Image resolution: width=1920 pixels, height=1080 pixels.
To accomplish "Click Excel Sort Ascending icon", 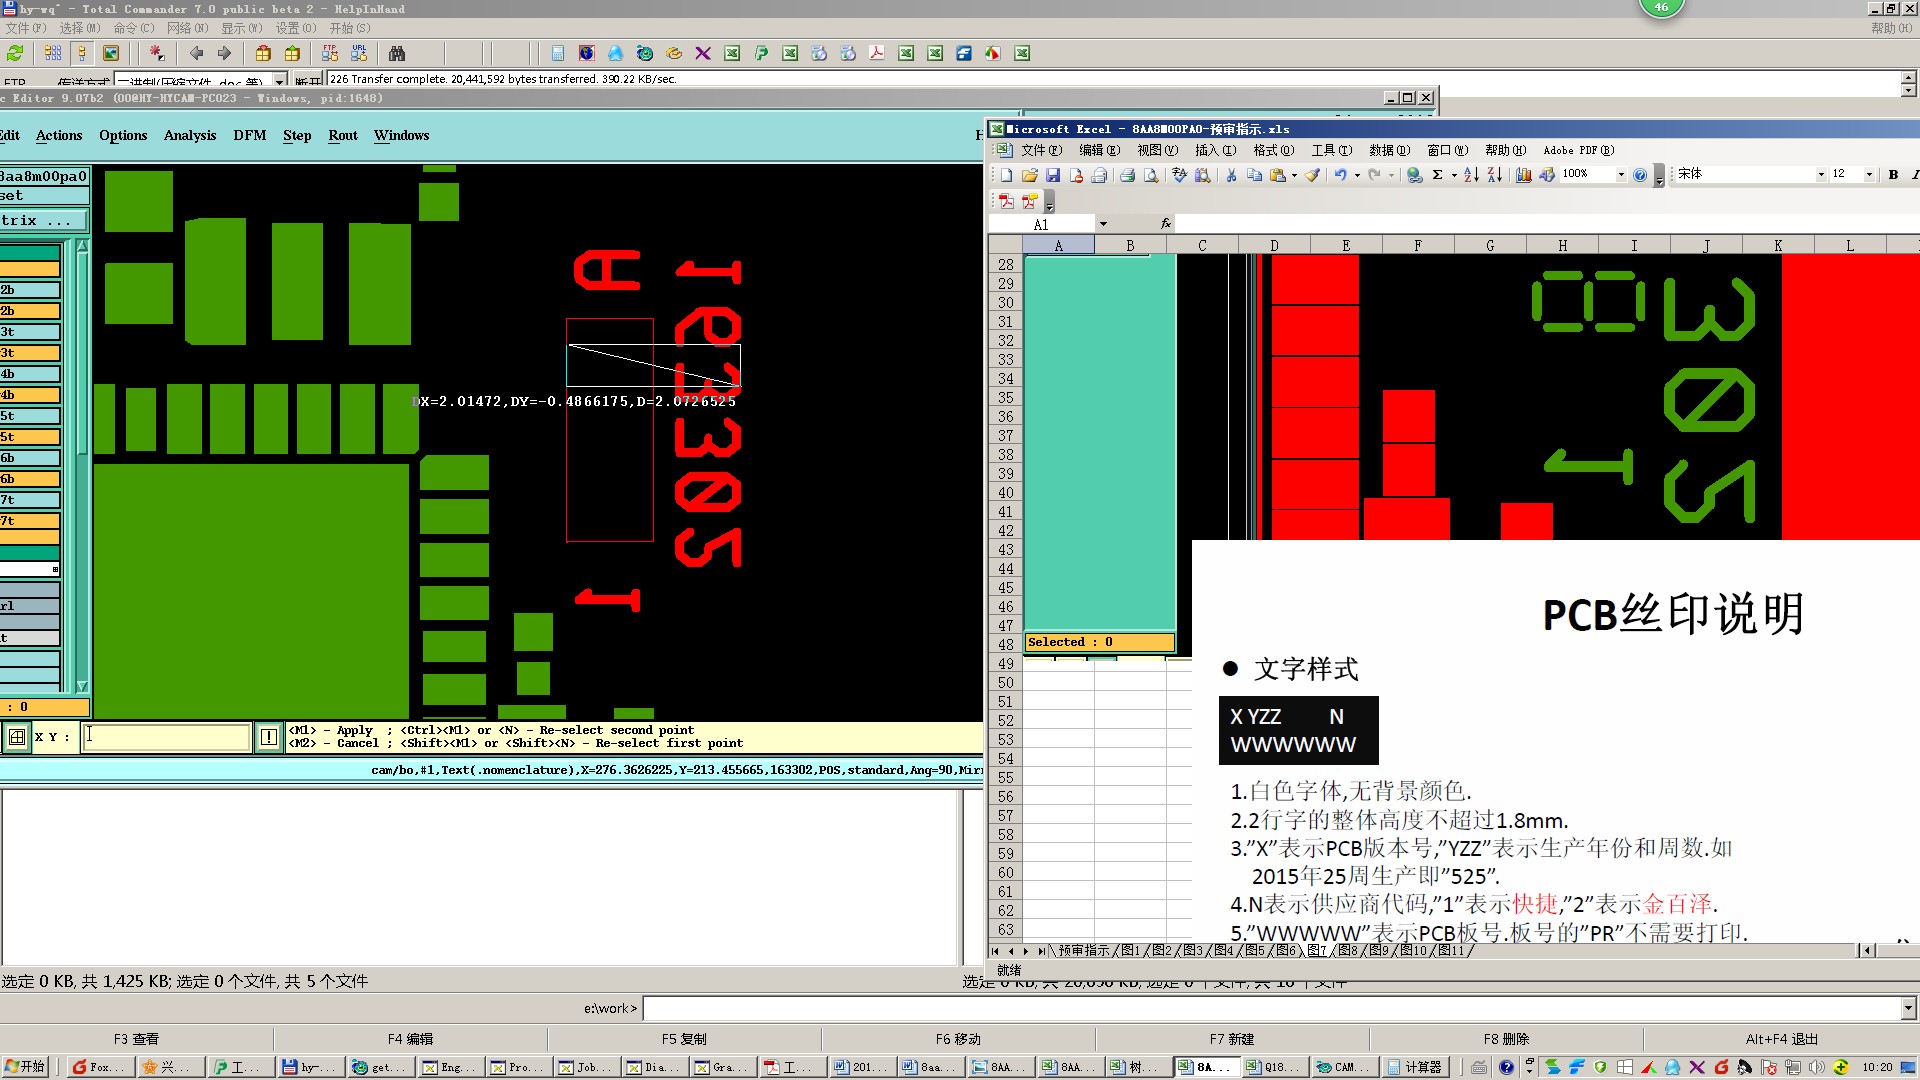I will tap(1471, 175).
